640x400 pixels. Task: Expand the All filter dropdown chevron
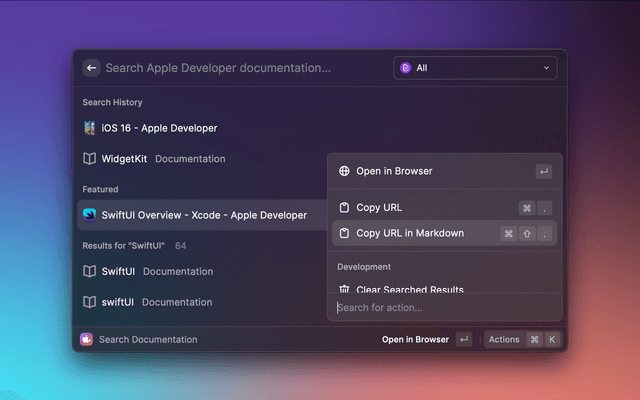tap(546, 68)
